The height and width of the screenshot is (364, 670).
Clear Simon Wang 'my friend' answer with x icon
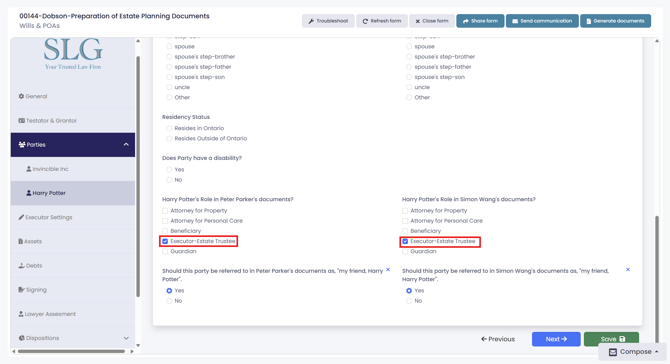[x=628, y=270]
